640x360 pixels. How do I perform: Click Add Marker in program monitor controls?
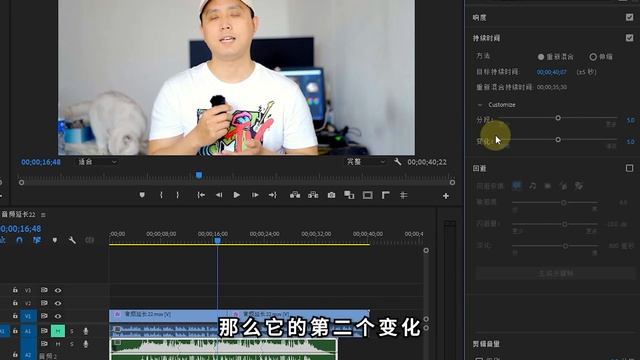[142, 195]
